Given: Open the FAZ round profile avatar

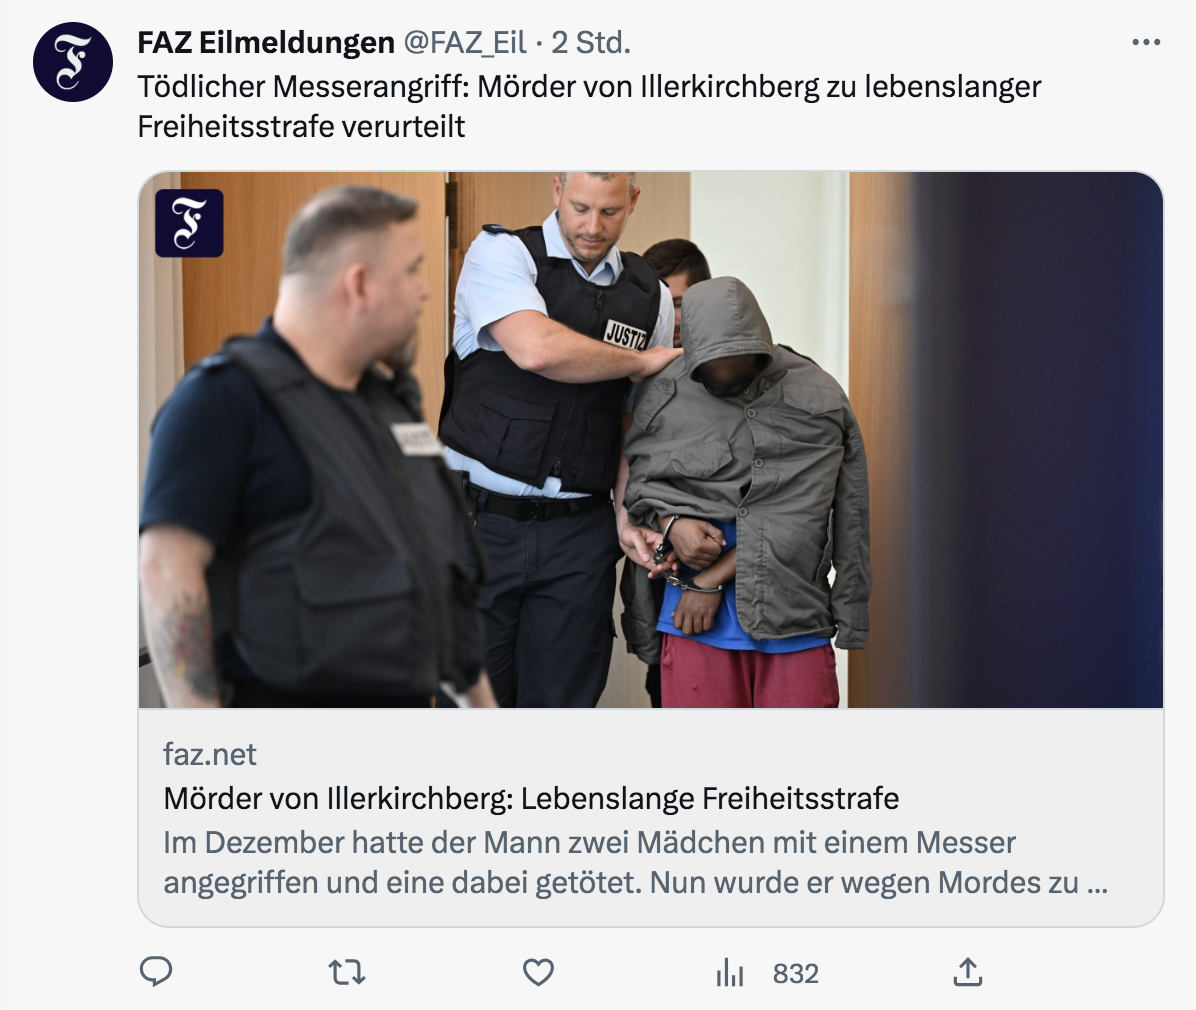Looking at the screenshot, I should 73,63.
